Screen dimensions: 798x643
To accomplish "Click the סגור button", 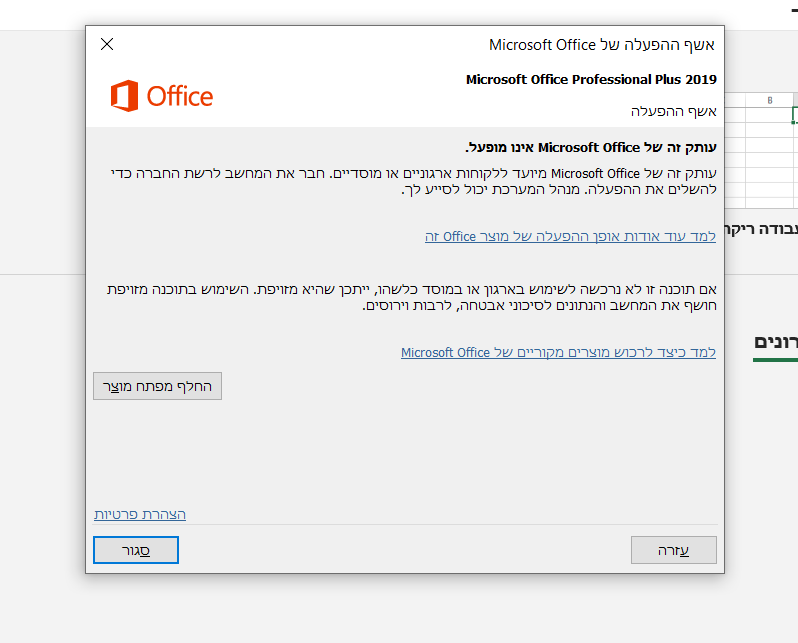I will 136,550.
